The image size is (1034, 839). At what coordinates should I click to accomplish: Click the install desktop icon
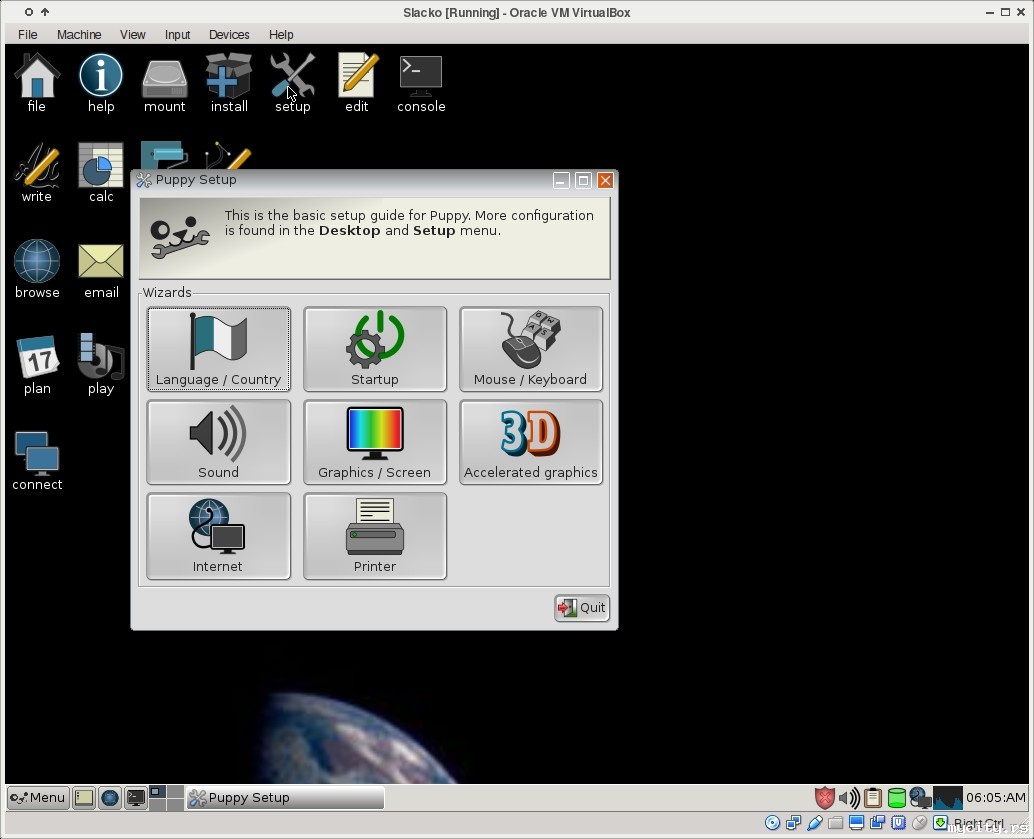click(229, 83)
